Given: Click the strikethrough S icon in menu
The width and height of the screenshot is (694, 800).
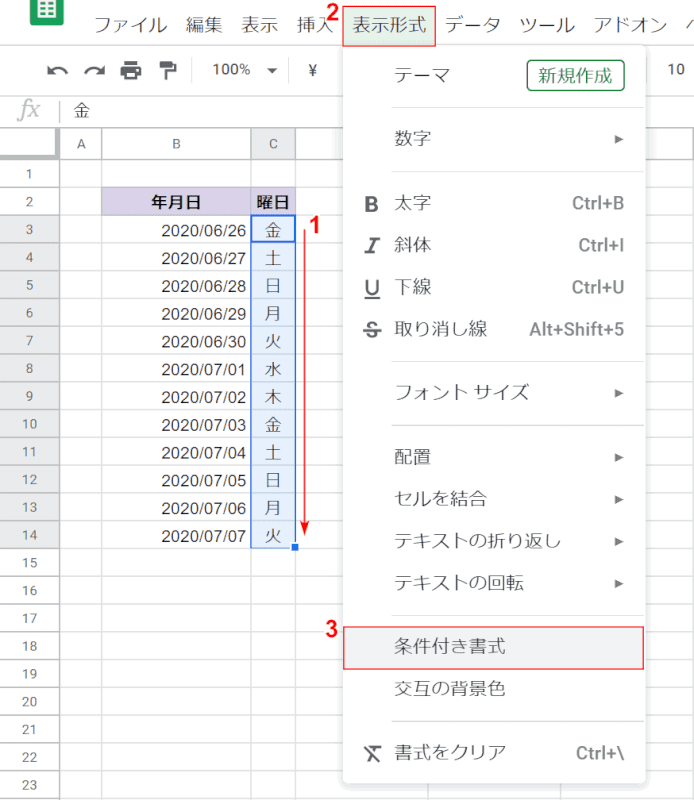Looking at the screenshot, I should click(372, 330).
